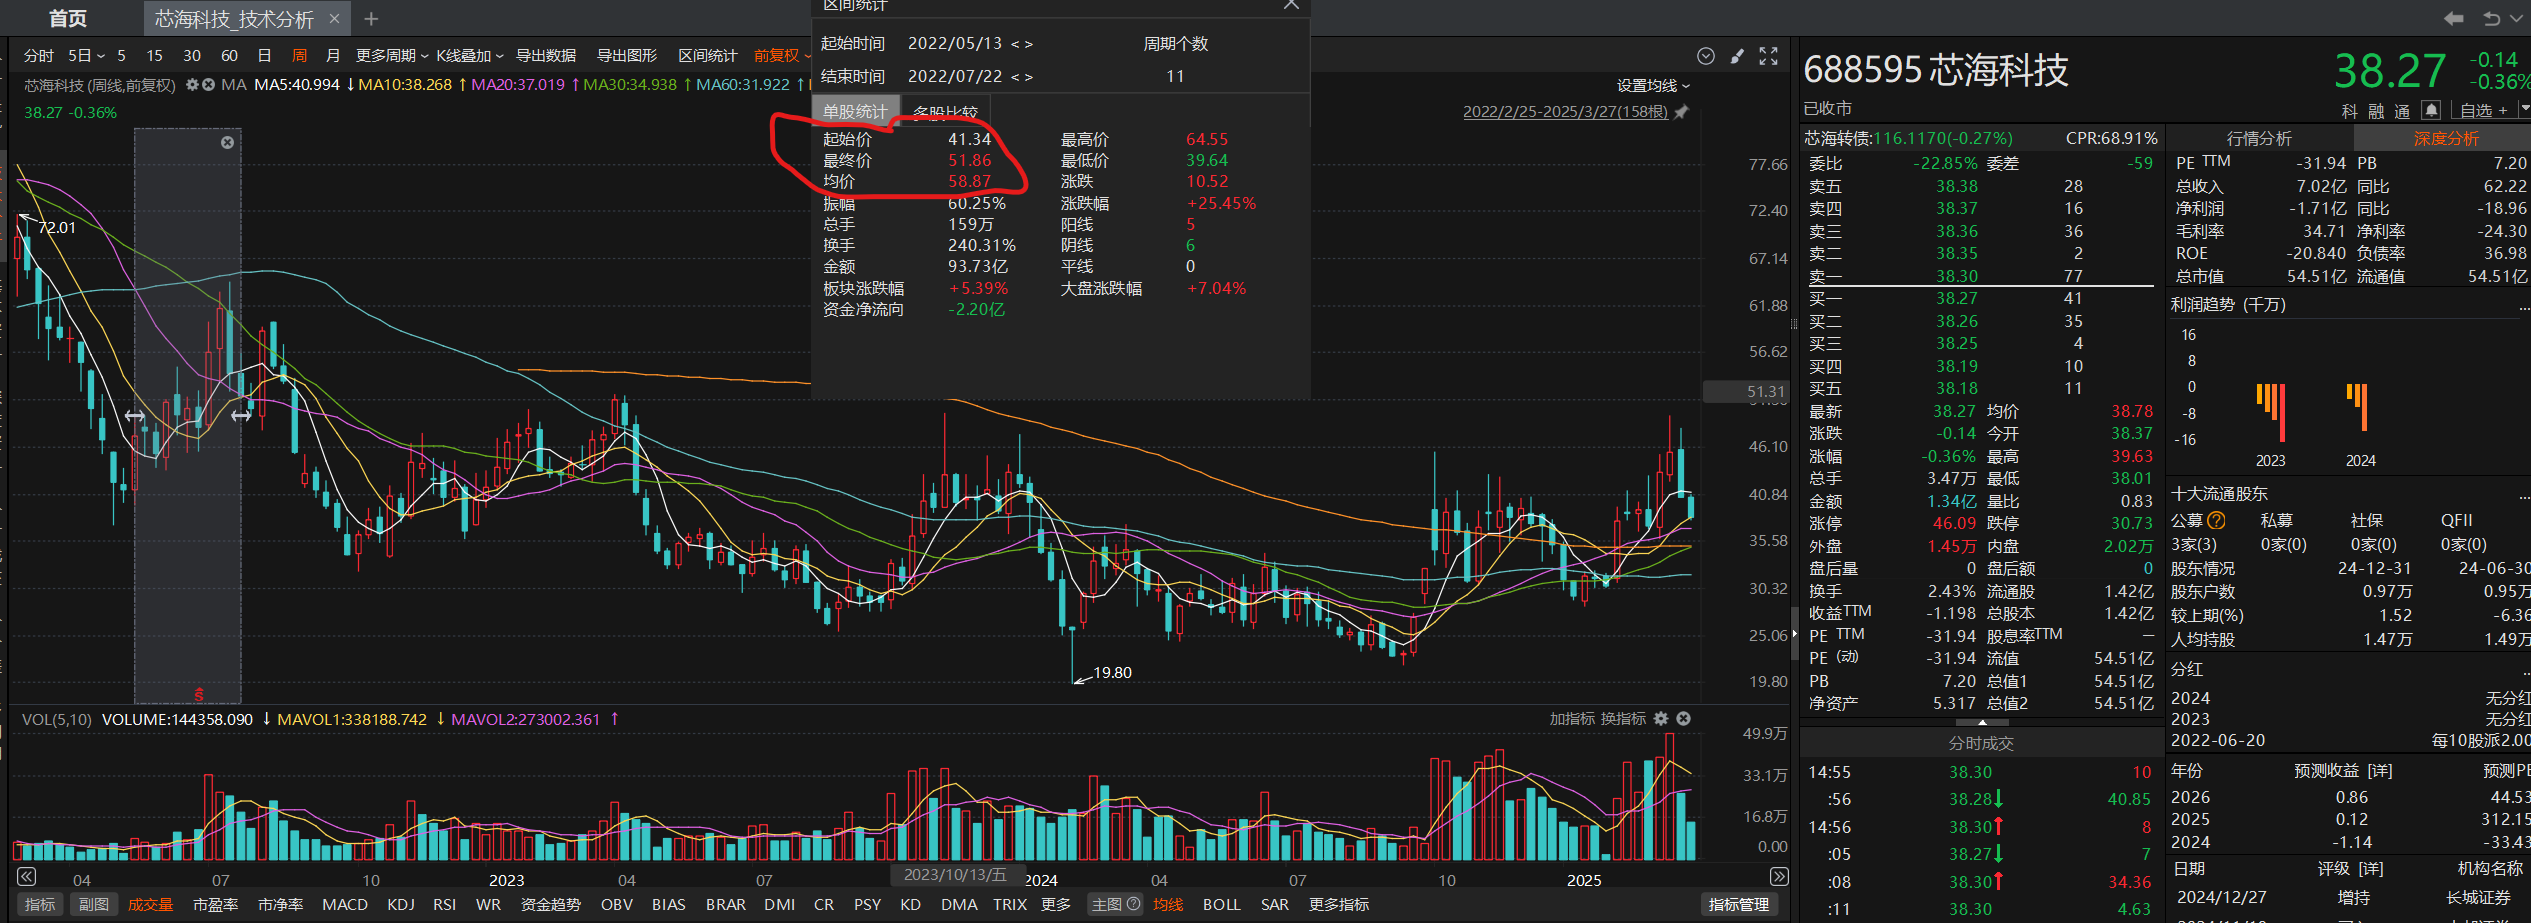Click the 2022/2/25-2025/3/27(158根) range link
The width and height of the screenshot is (2531, 923).
tap(1565, 112)
